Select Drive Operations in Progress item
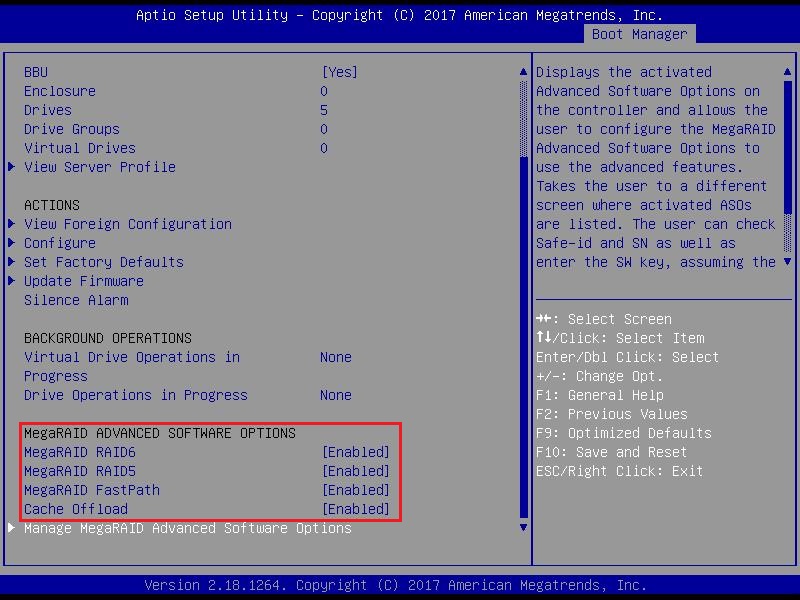 (135, 395)
